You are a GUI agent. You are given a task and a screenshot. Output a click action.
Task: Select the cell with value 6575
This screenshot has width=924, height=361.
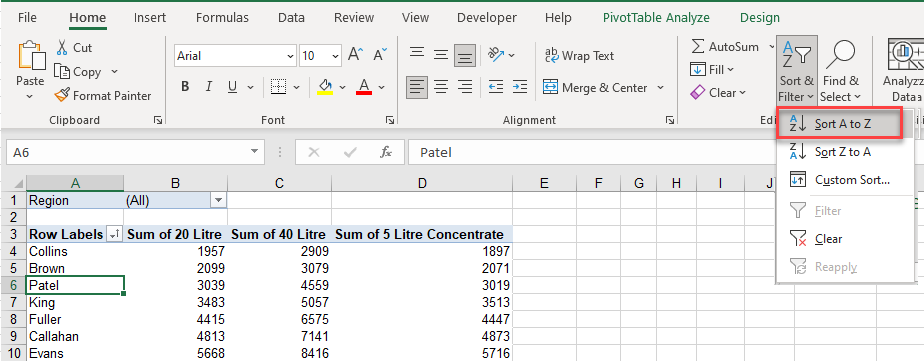pyautogui.click(x=280, y=319)
